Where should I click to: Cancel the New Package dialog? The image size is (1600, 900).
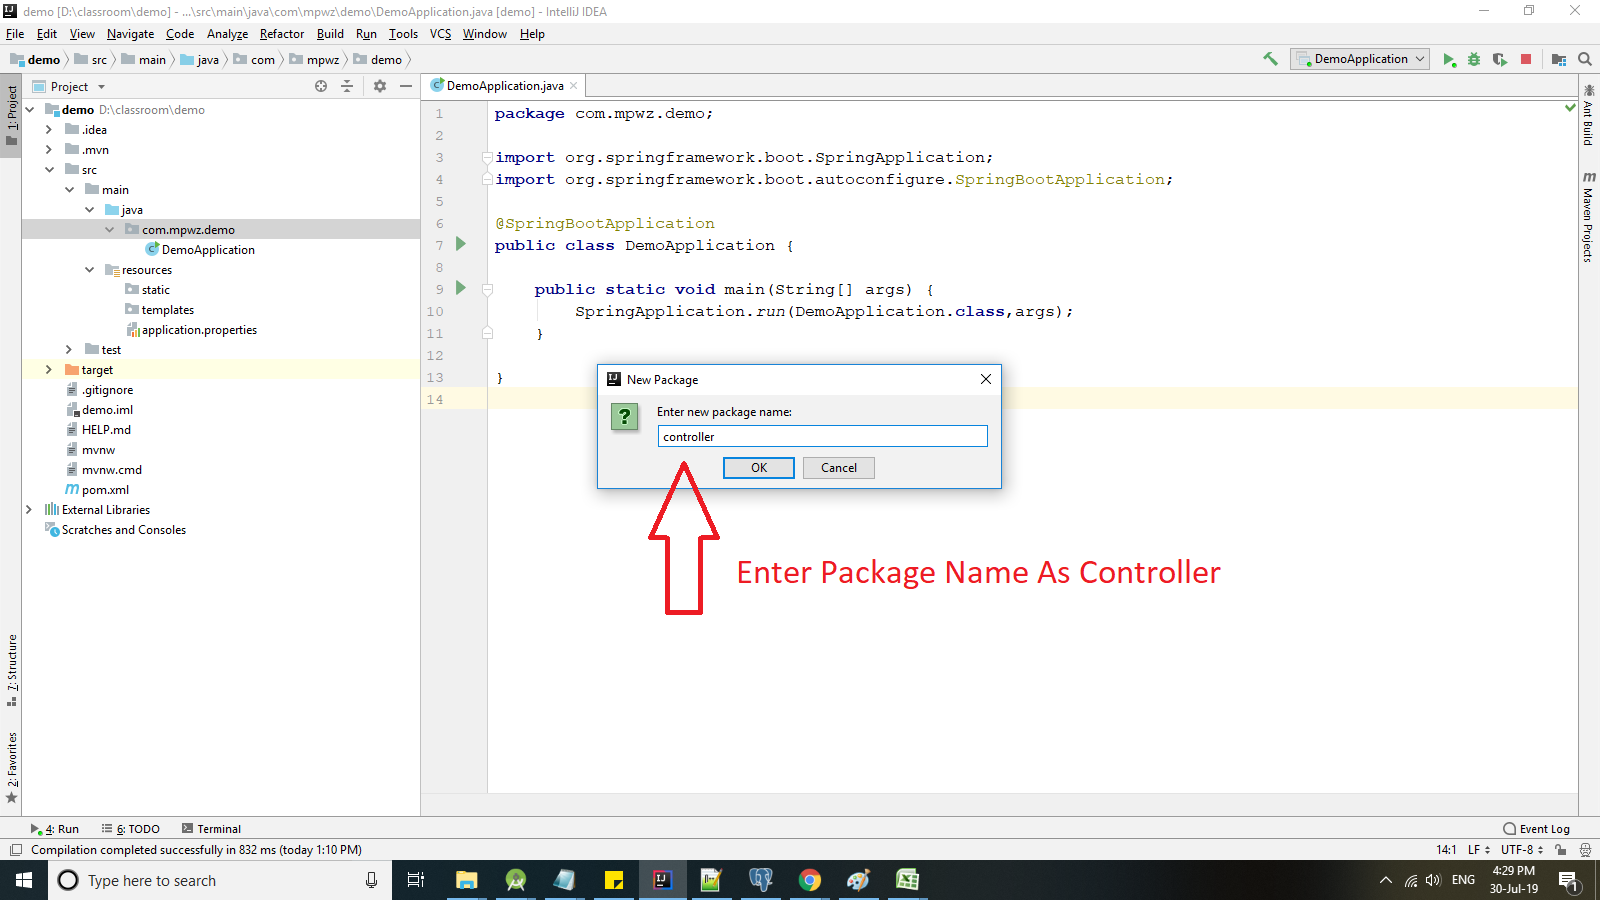839,468
